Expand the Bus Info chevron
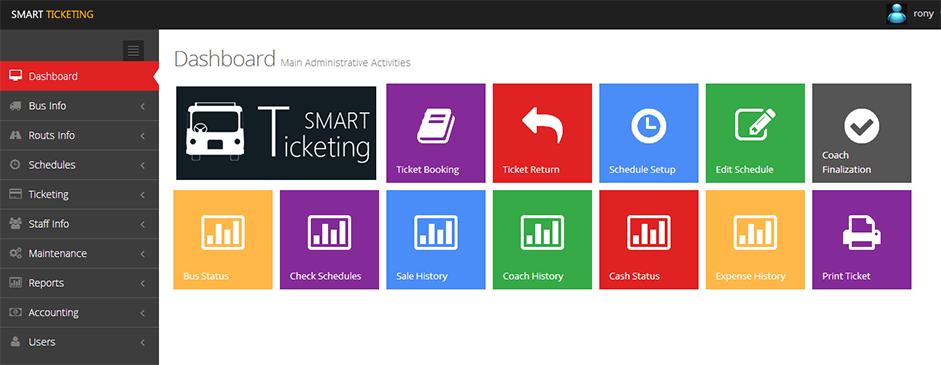This screenshot has width=941, height=365. pos(143,106)
